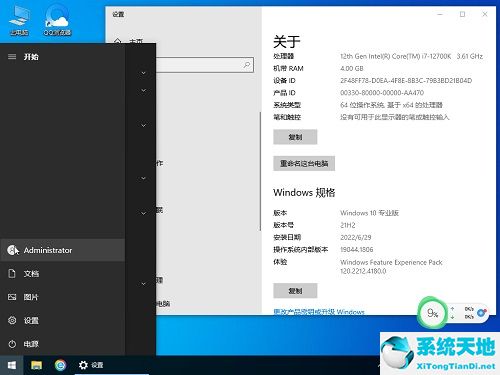Click the gear icon next to 设置 in Start
This screenshot has height=375, width=500.
pos(12,320)
